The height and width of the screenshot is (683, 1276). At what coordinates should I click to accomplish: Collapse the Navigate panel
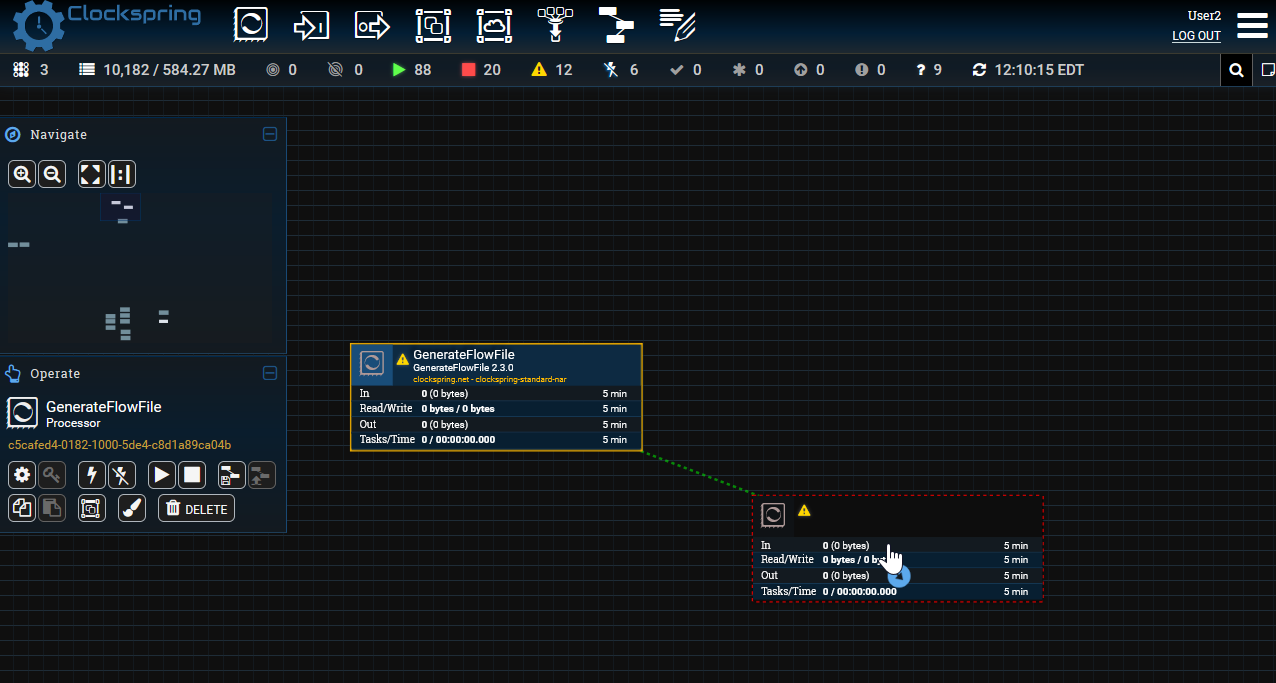[x=269, y=134]
